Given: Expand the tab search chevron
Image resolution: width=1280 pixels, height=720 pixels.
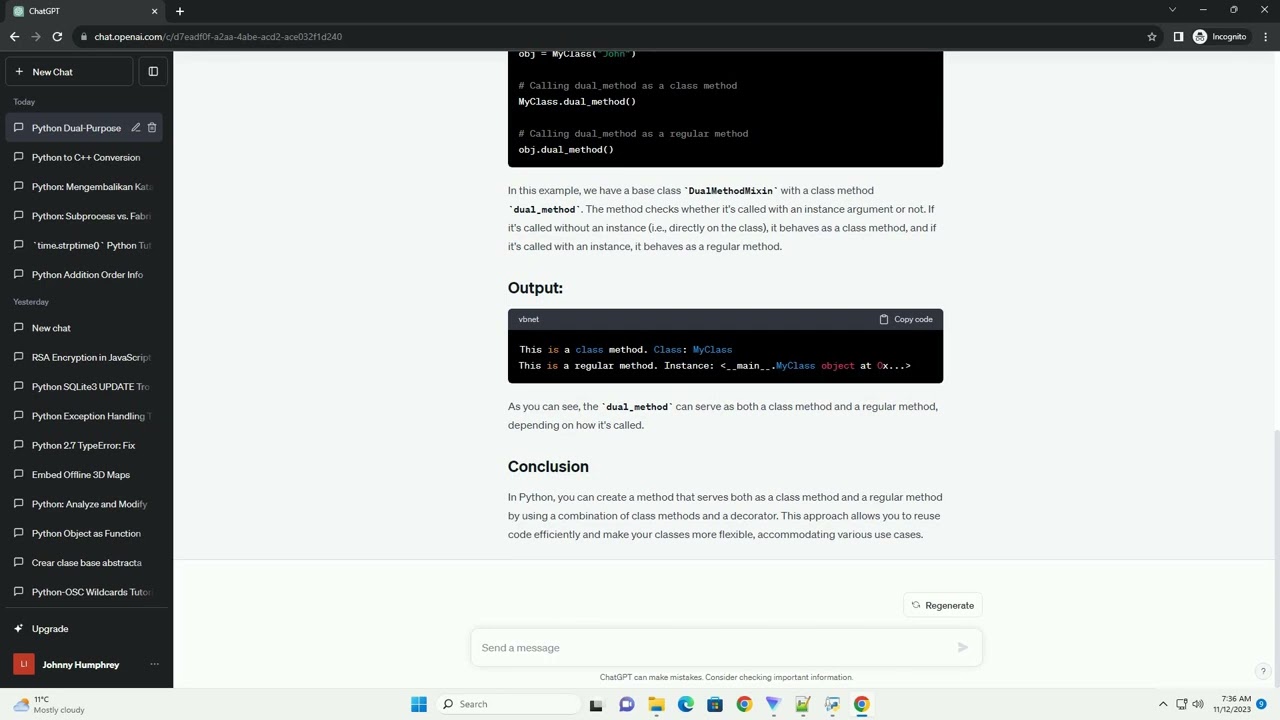Looking at the screenshot, I should [x=1172, y=10].
